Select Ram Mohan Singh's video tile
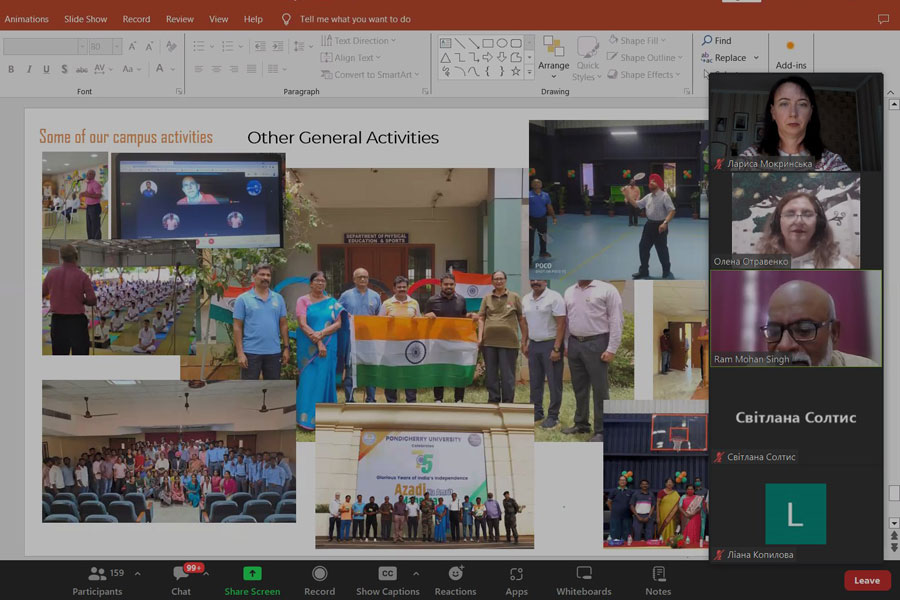The width and height of the screenshot is (900, 600). 796,318
